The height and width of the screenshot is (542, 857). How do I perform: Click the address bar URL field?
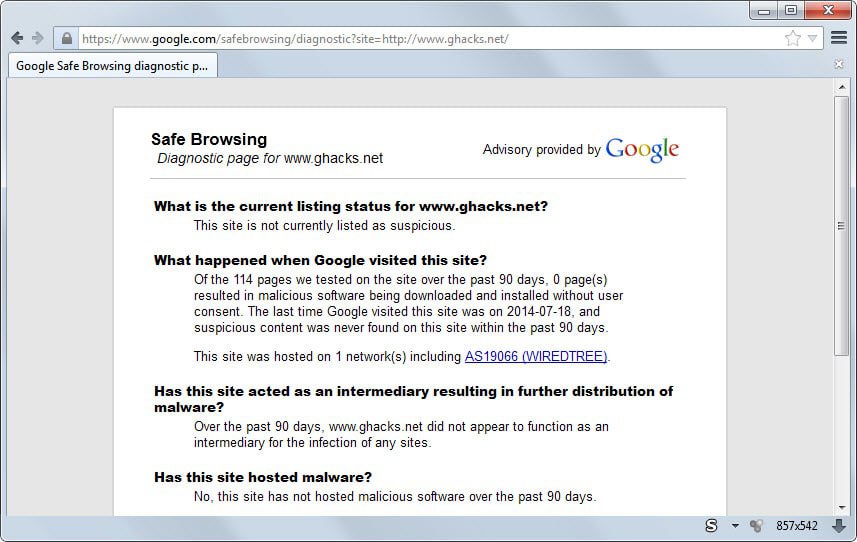coord(420,38)
